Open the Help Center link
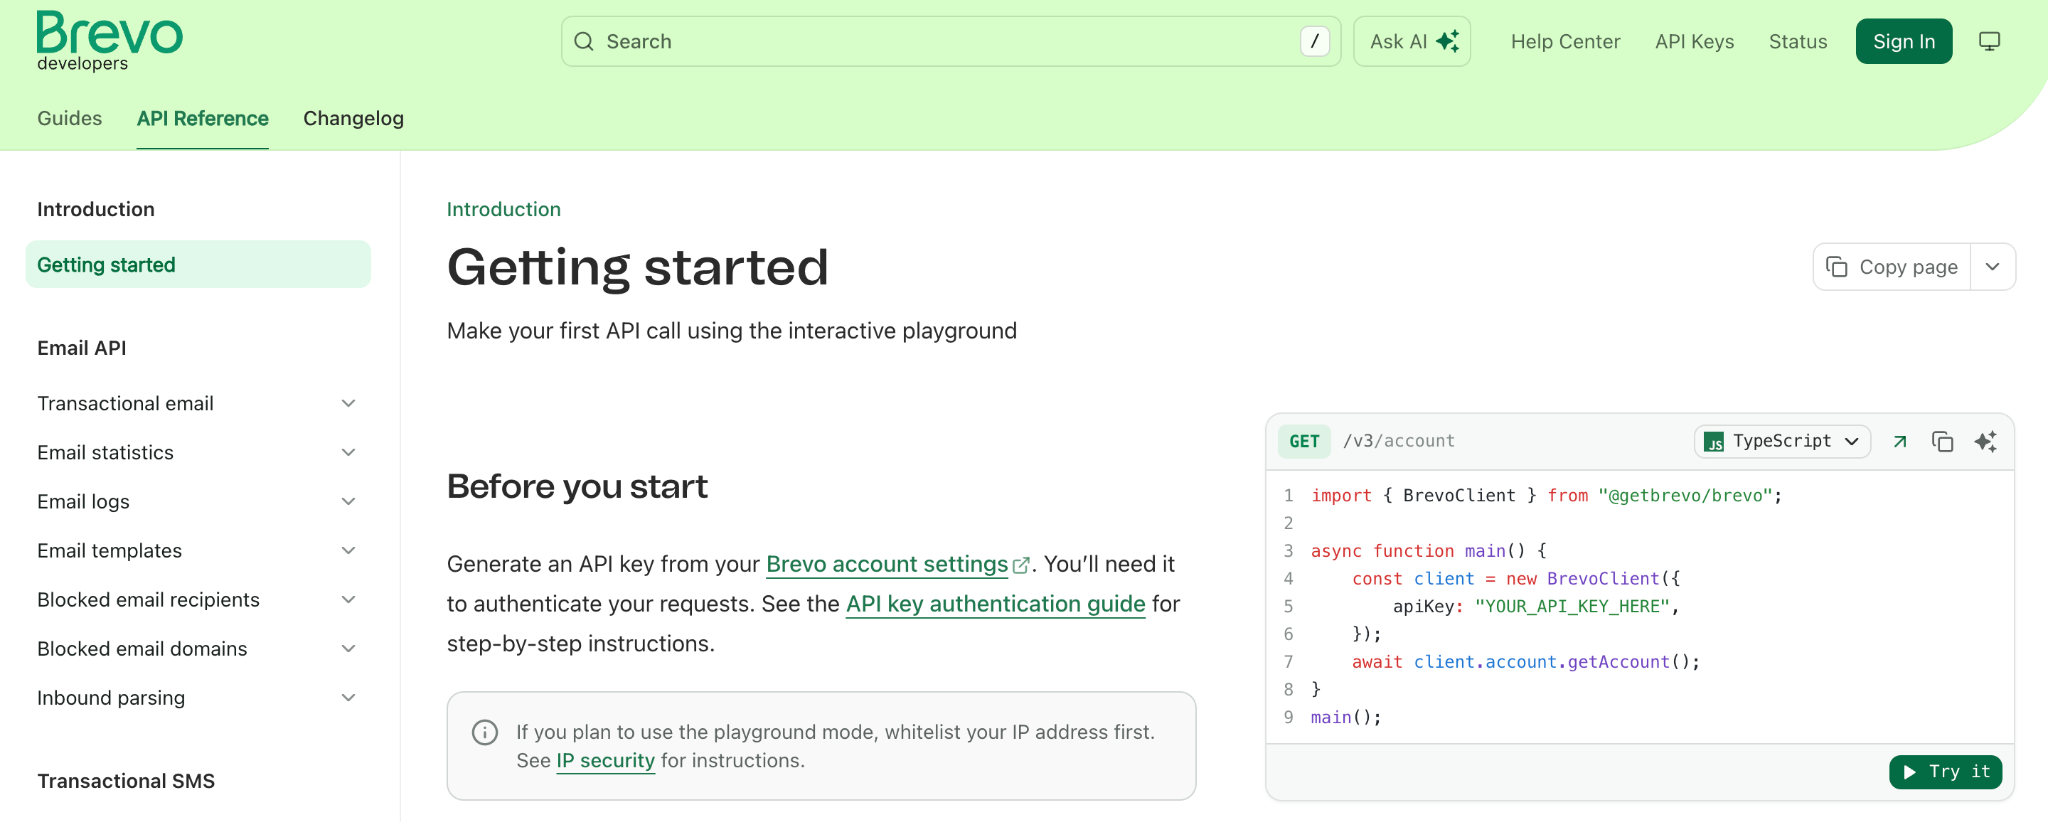 [x=1566, y=41]
